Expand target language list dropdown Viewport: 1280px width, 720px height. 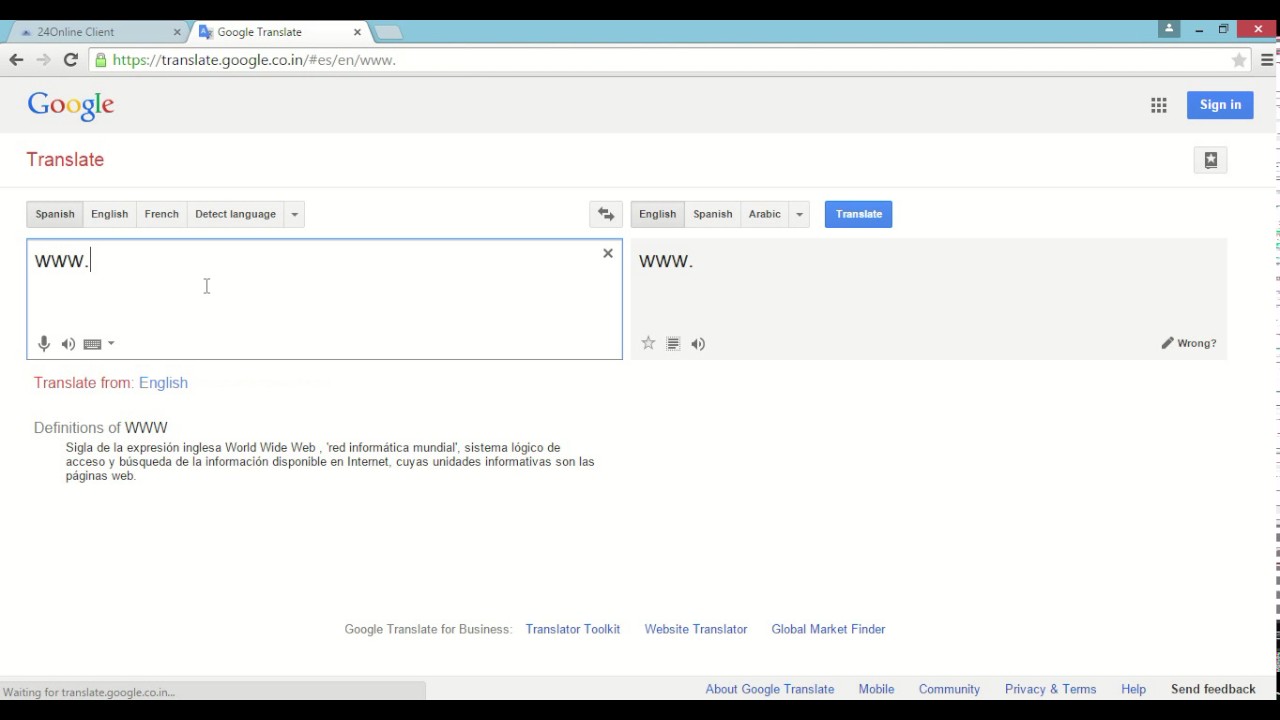click(x=799, y=214)
